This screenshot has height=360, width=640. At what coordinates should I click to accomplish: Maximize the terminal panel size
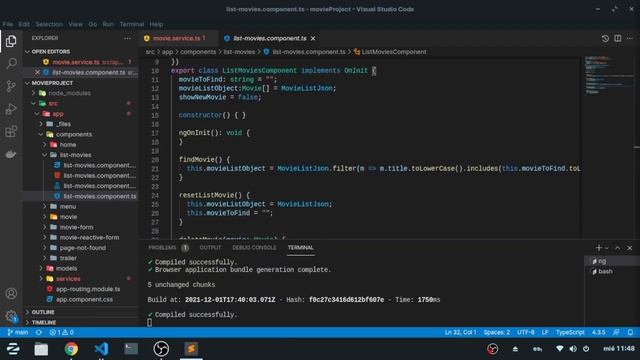click(x=618, y=248)
